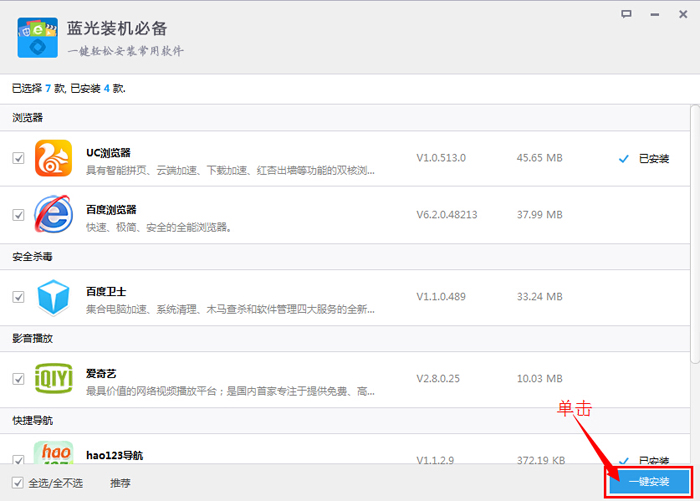The width and height of the screenshot is (700, 501).
Task: Select the 百度卫士 title text
Action: click(x=106, y=292)
